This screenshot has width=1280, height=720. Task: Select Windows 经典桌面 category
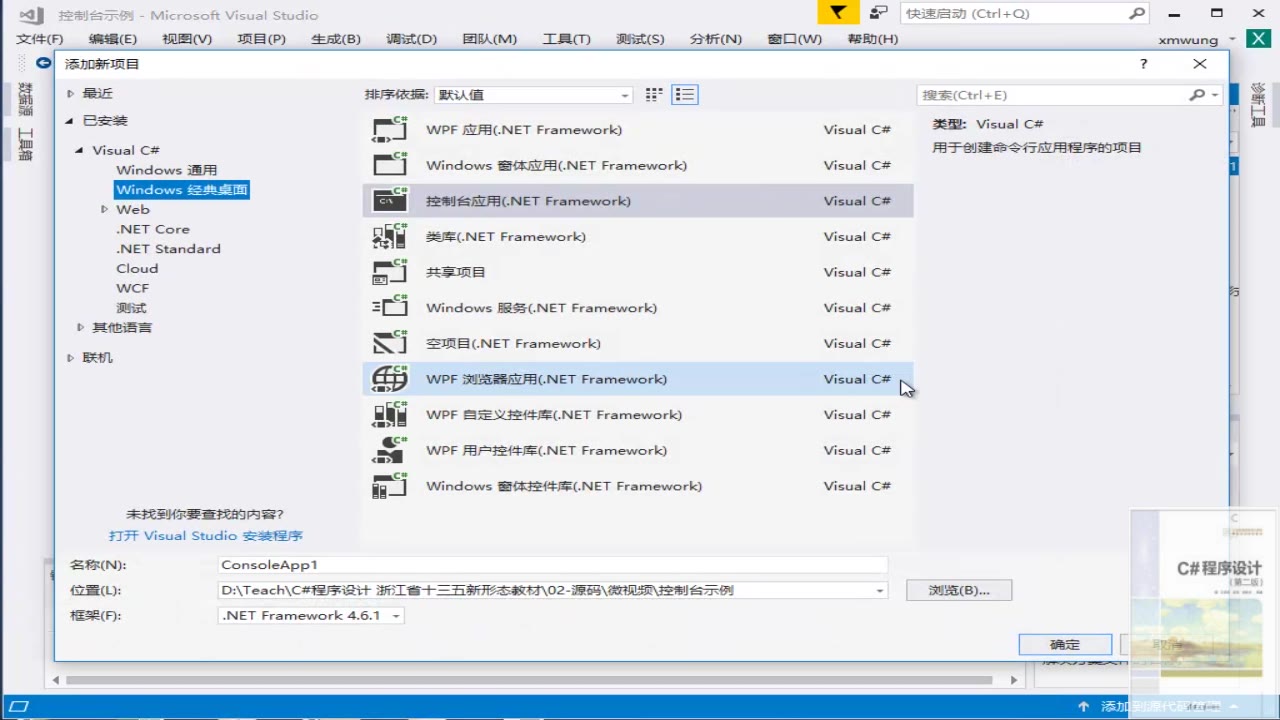[x=182, y=190]
